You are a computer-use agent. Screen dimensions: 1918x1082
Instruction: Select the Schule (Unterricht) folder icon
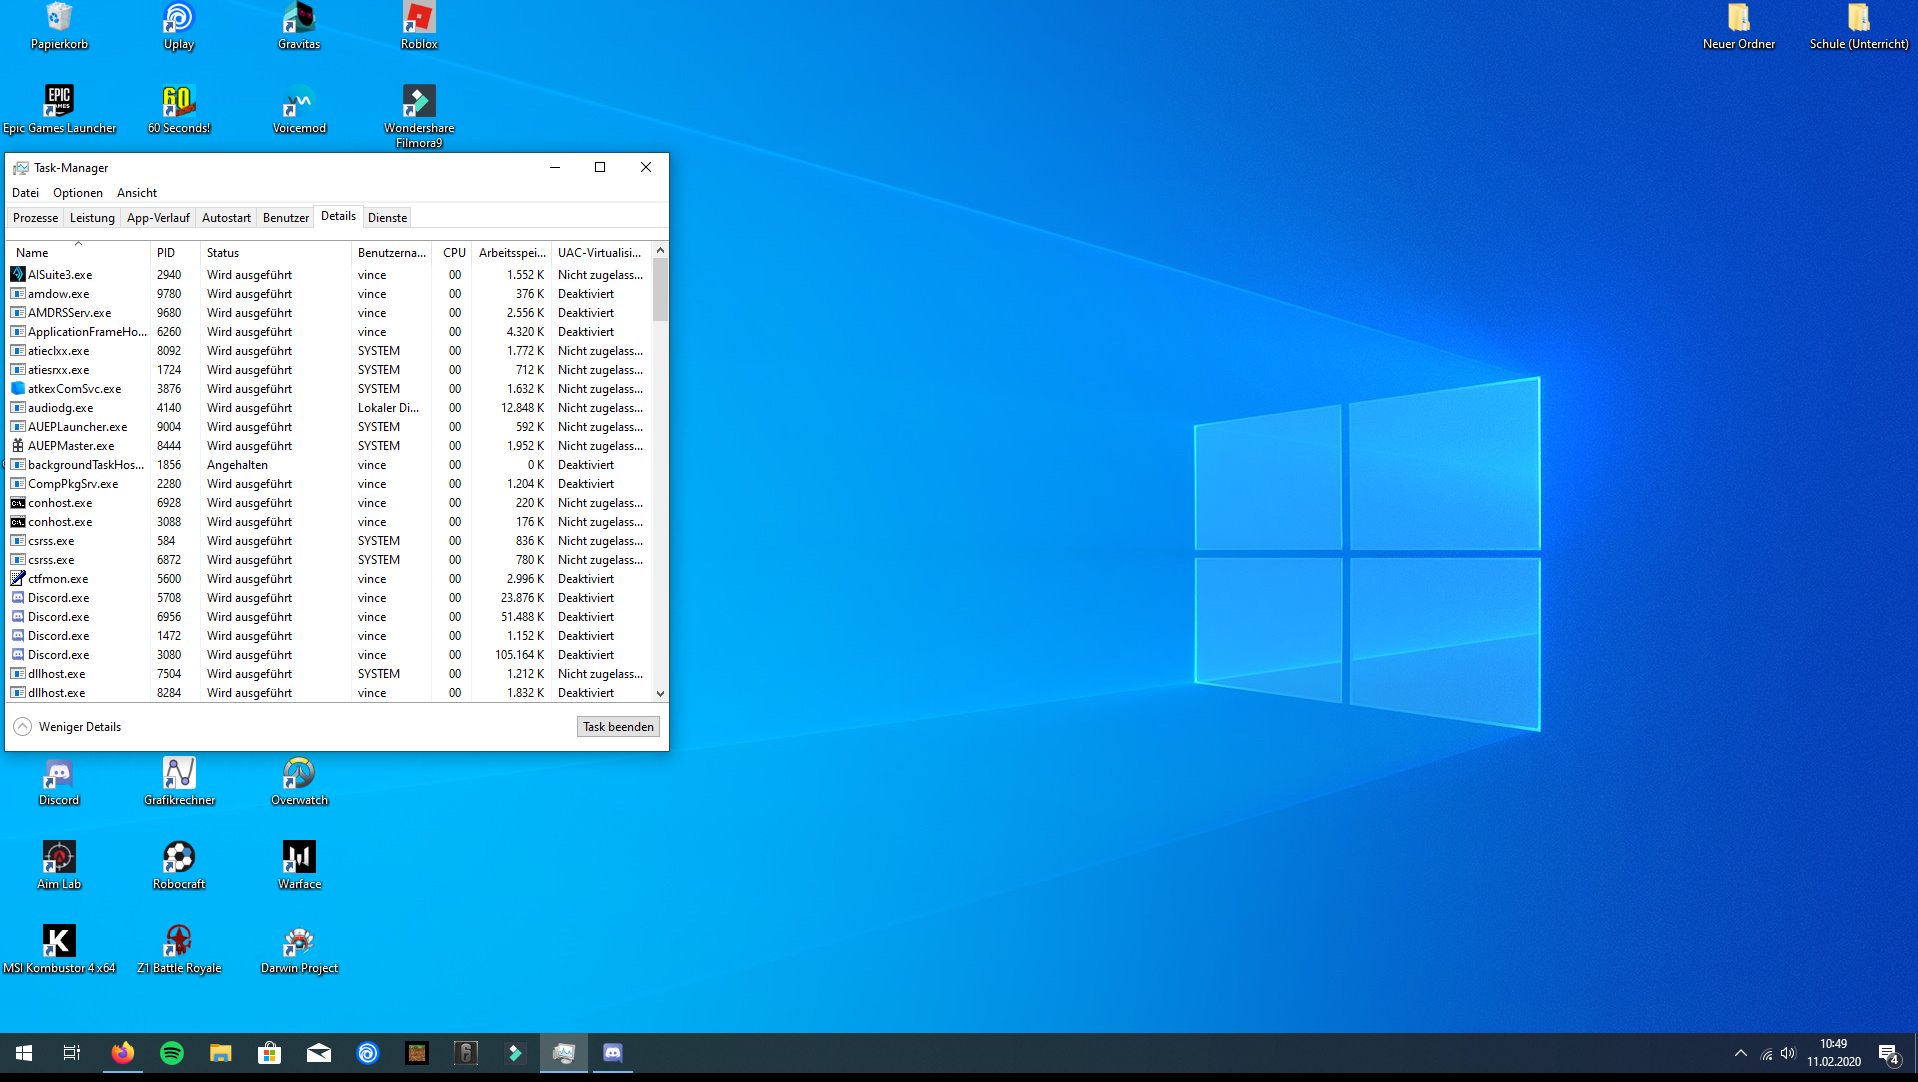coord(1859,26)
